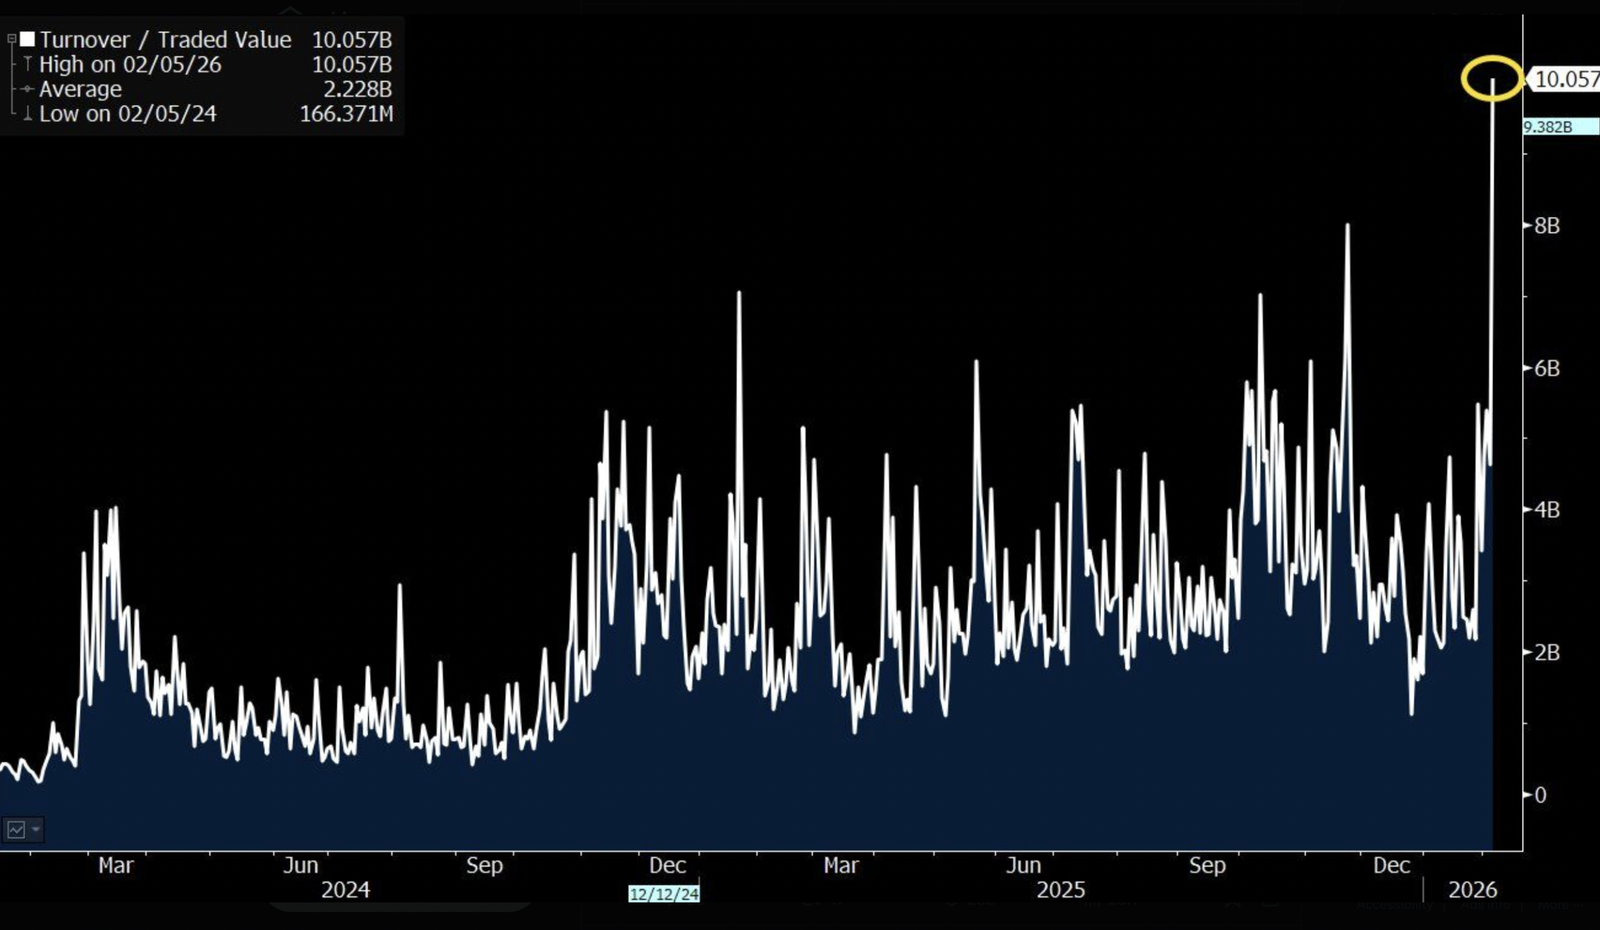Click the 12/12/24 date marker on the axis
This screenshot has width=1600, height=930.
(664, 893)
